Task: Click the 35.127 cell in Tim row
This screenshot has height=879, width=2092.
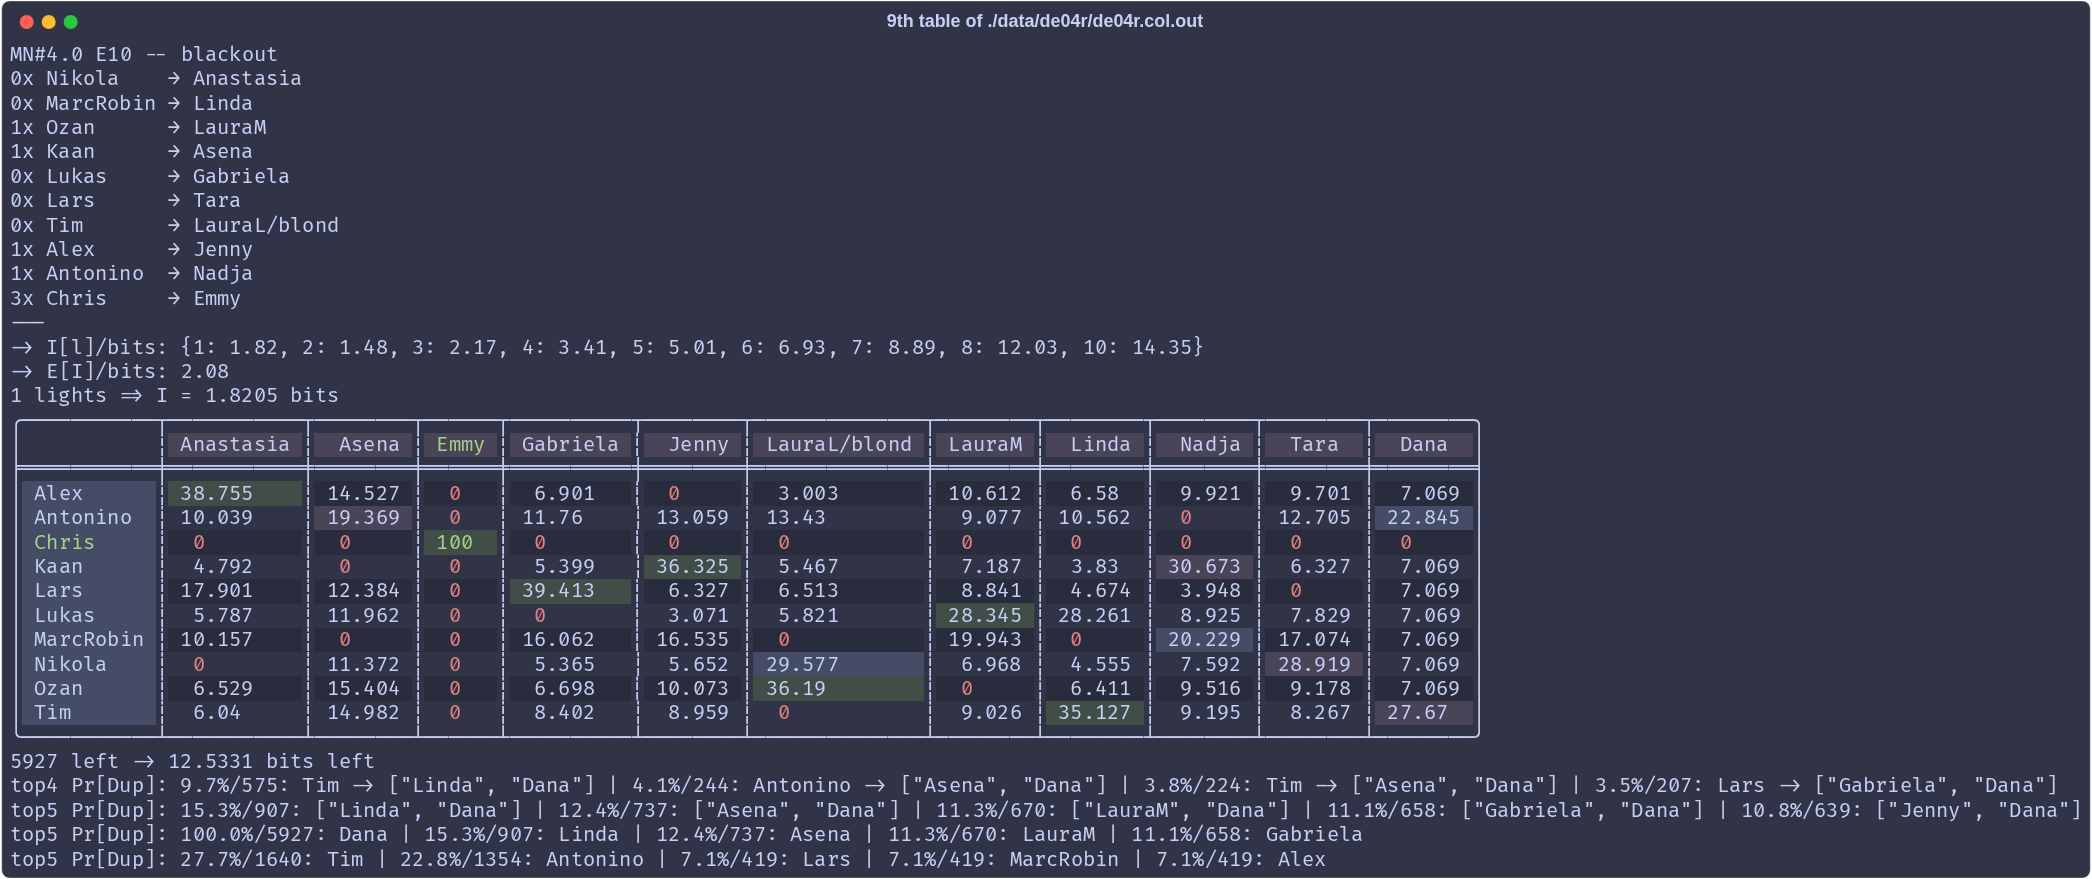Action: click(x=1095, y=712)
